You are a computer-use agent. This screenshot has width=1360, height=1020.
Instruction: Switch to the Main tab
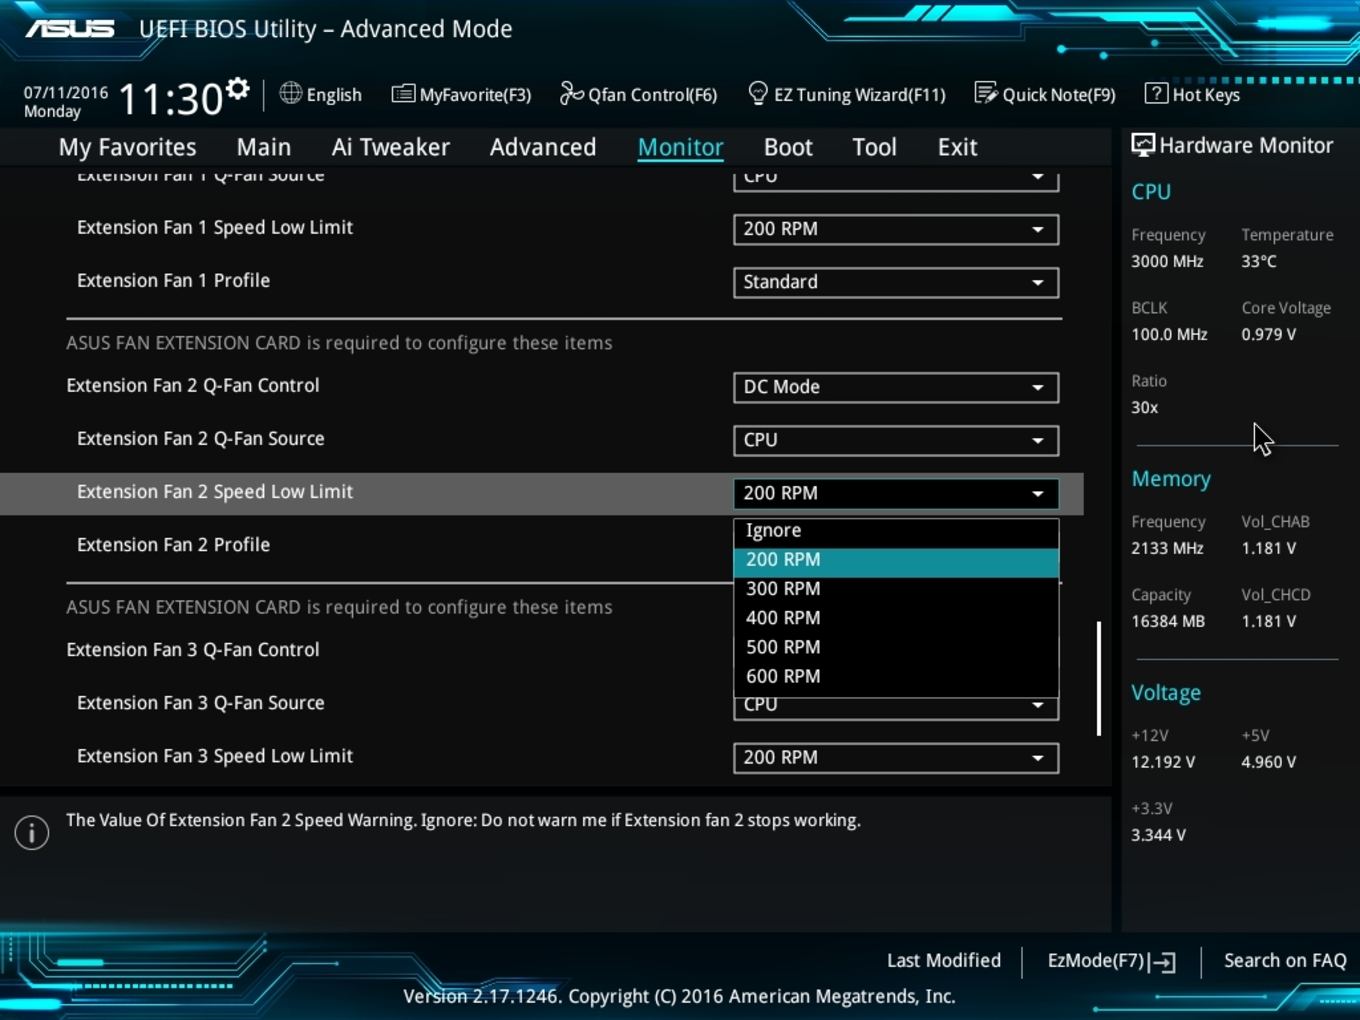(264, 147)
